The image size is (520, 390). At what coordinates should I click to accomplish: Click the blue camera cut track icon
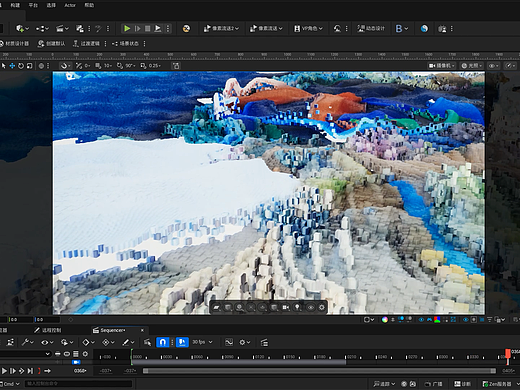pos(76,362)
